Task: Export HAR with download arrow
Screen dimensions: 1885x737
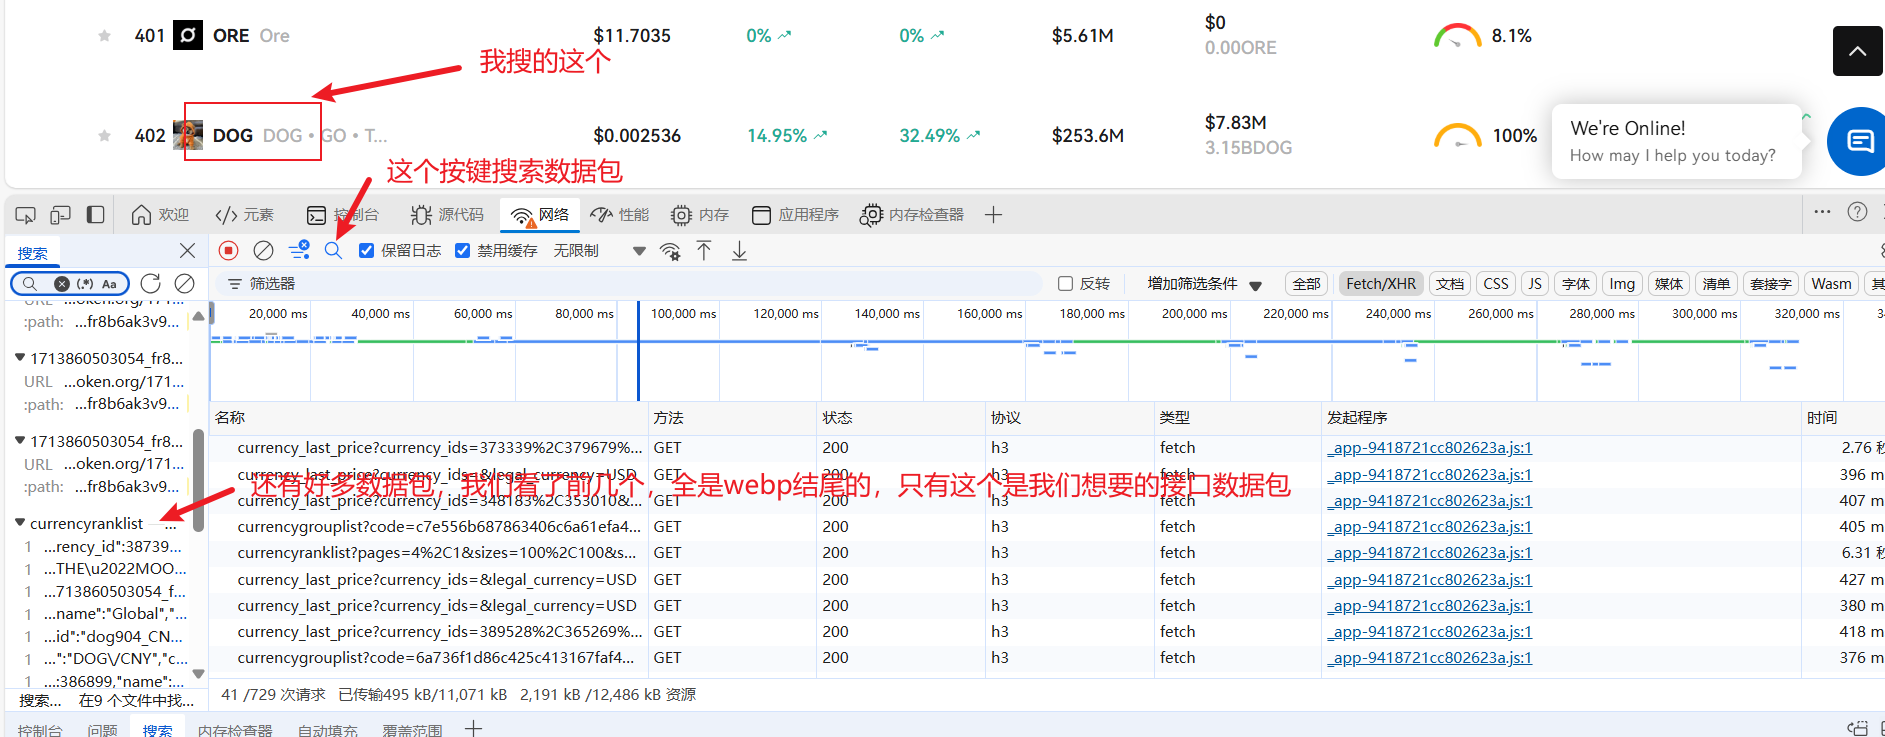Action: click(x=739, y=251)
